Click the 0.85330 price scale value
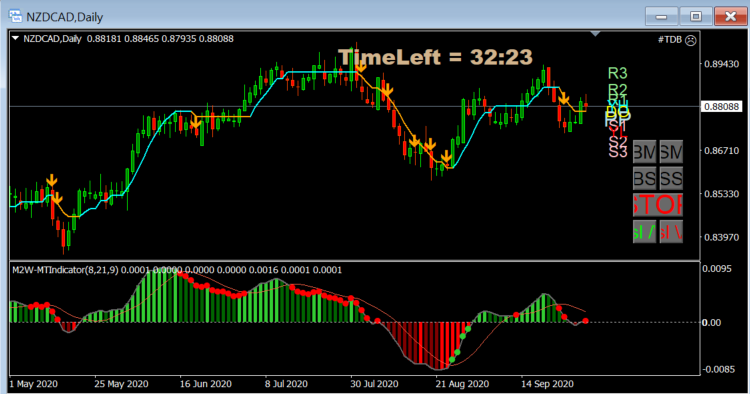 point(721,194)
